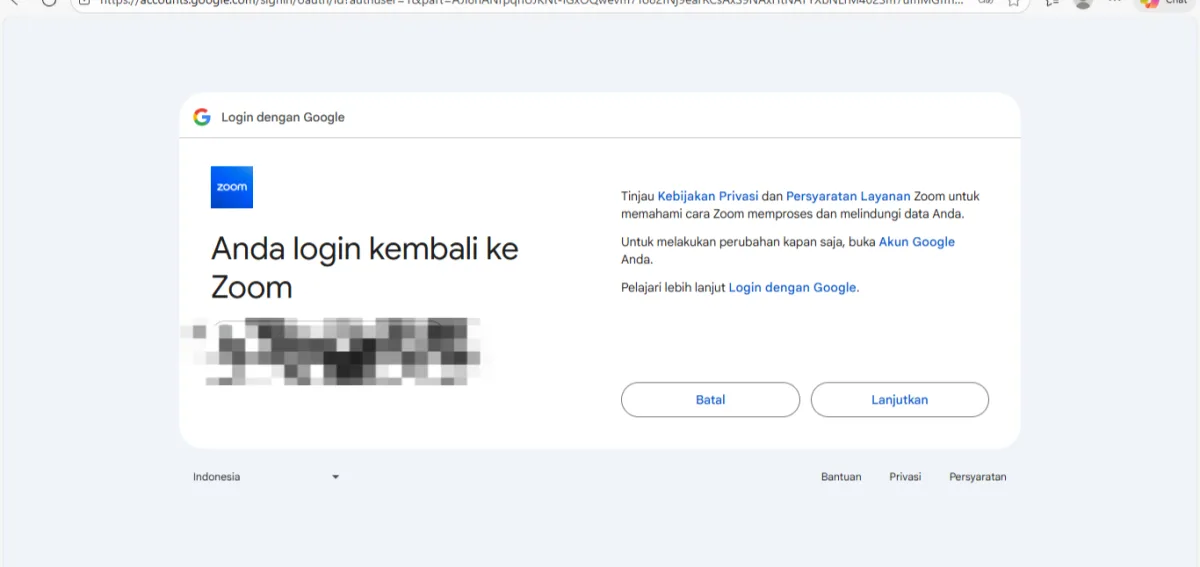Screen dimensions: 1200x567
Task: Click the Google logo in the header
Action: click(x=202, y=117)
